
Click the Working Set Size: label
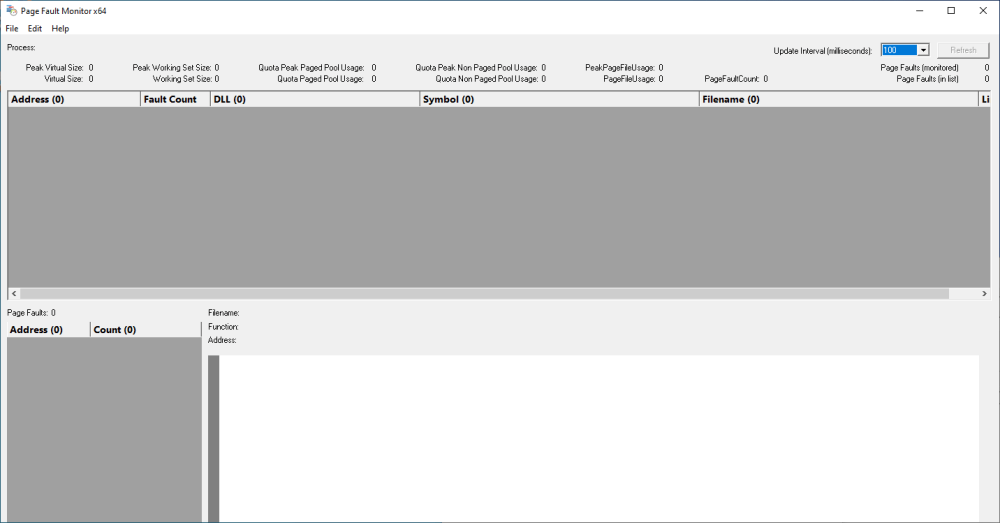click(182, 79)
